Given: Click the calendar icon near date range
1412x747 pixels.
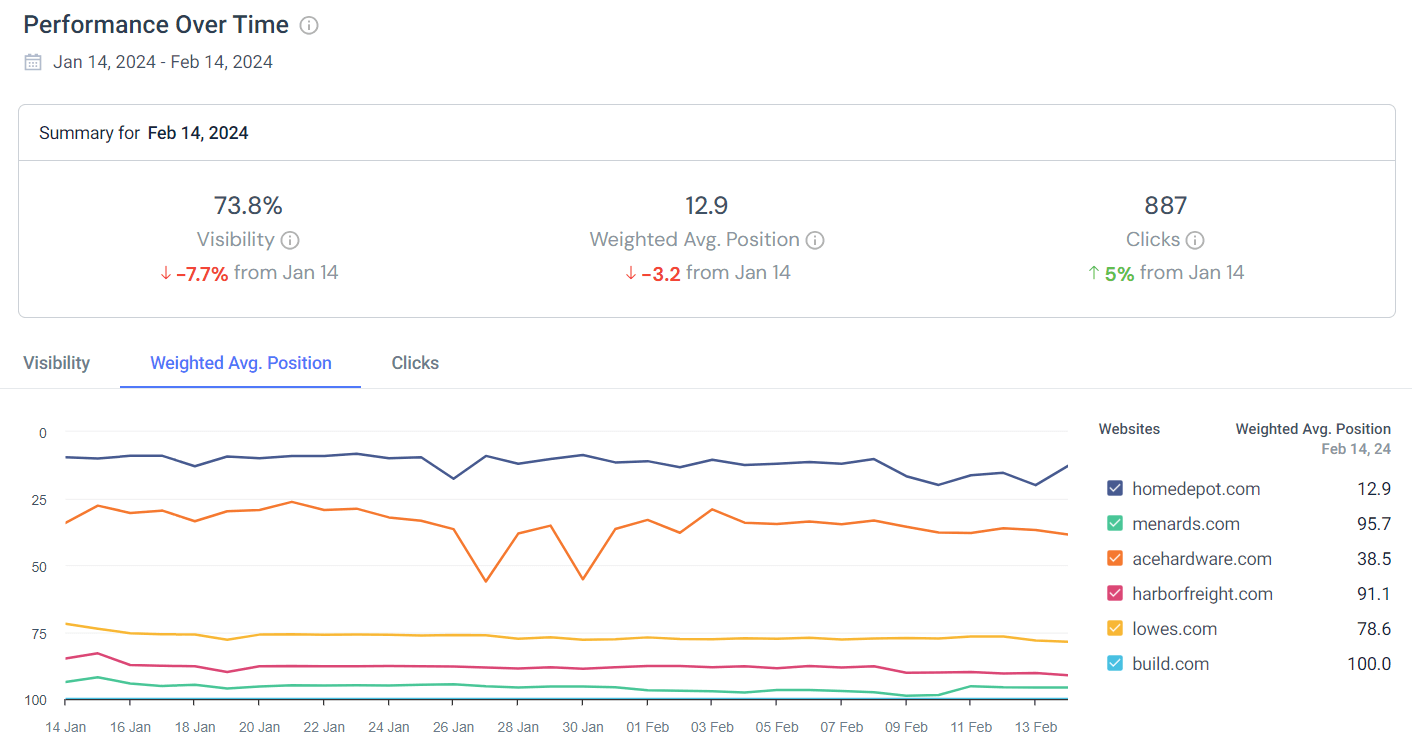Looking at the screenshot, I should point(33,62).
